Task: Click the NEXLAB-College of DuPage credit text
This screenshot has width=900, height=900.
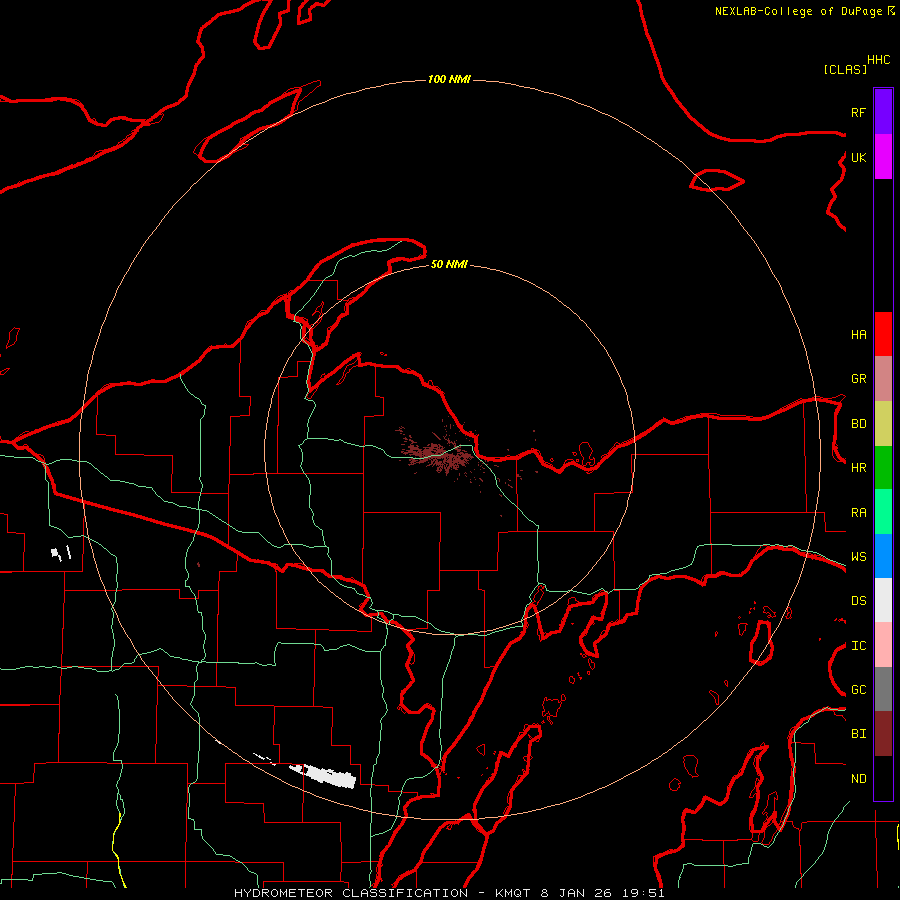Action: [x=798, y=11]
